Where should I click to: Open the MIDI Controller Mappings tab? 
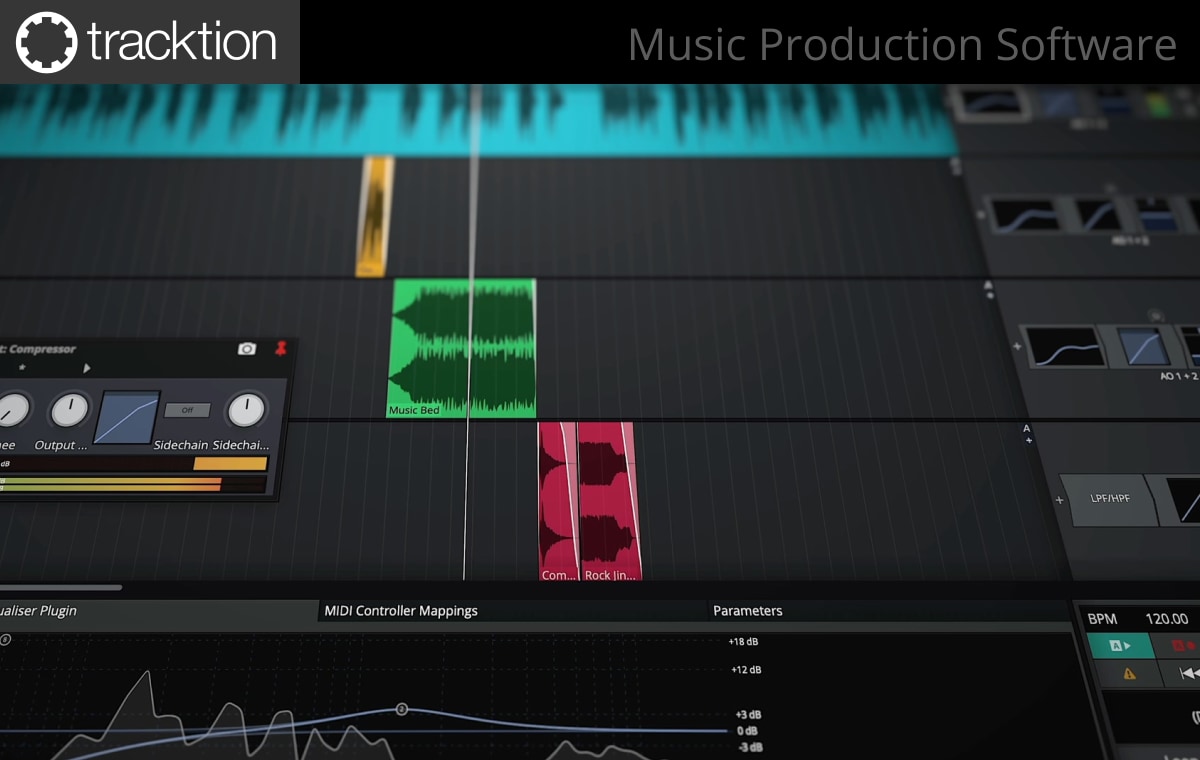click(x=401, y=611)
